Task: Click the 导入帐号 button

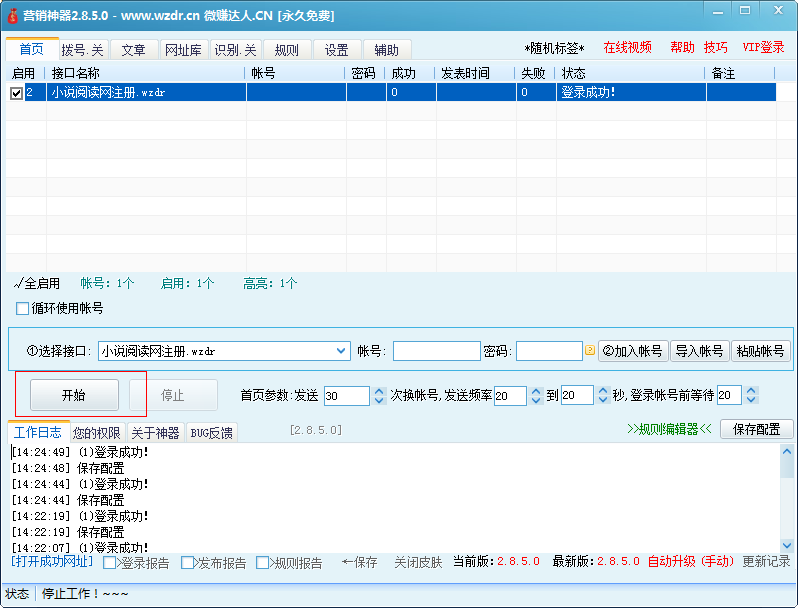Action: click(699, 351)
